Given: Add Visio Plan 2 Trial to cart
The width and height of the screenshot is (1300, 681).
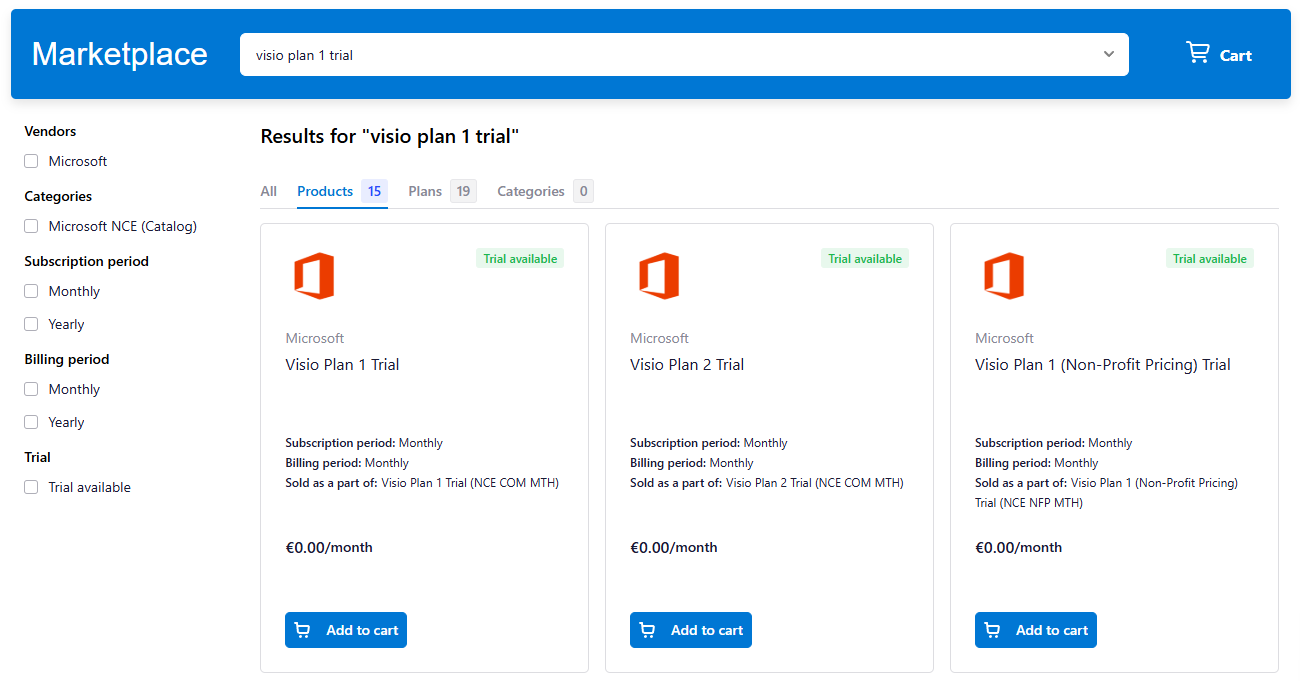Looking at the screenshot, I should pyautogui.click(x=691, y=630).
